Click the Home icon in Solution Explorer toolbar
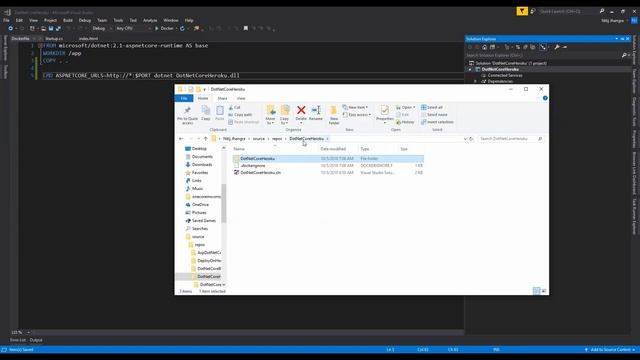640x360 pixels. (484, 47)
